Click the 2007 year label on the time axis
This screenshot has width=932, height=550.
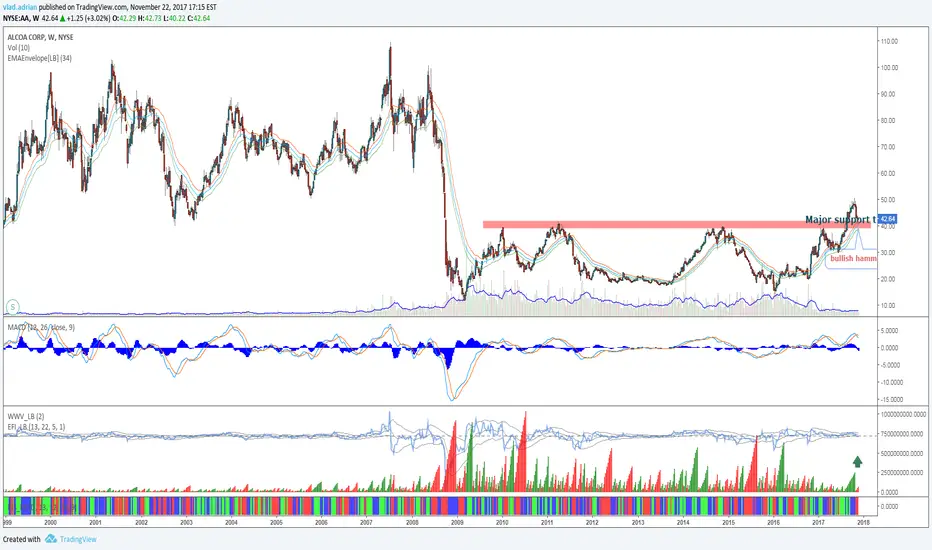[366, 523]
